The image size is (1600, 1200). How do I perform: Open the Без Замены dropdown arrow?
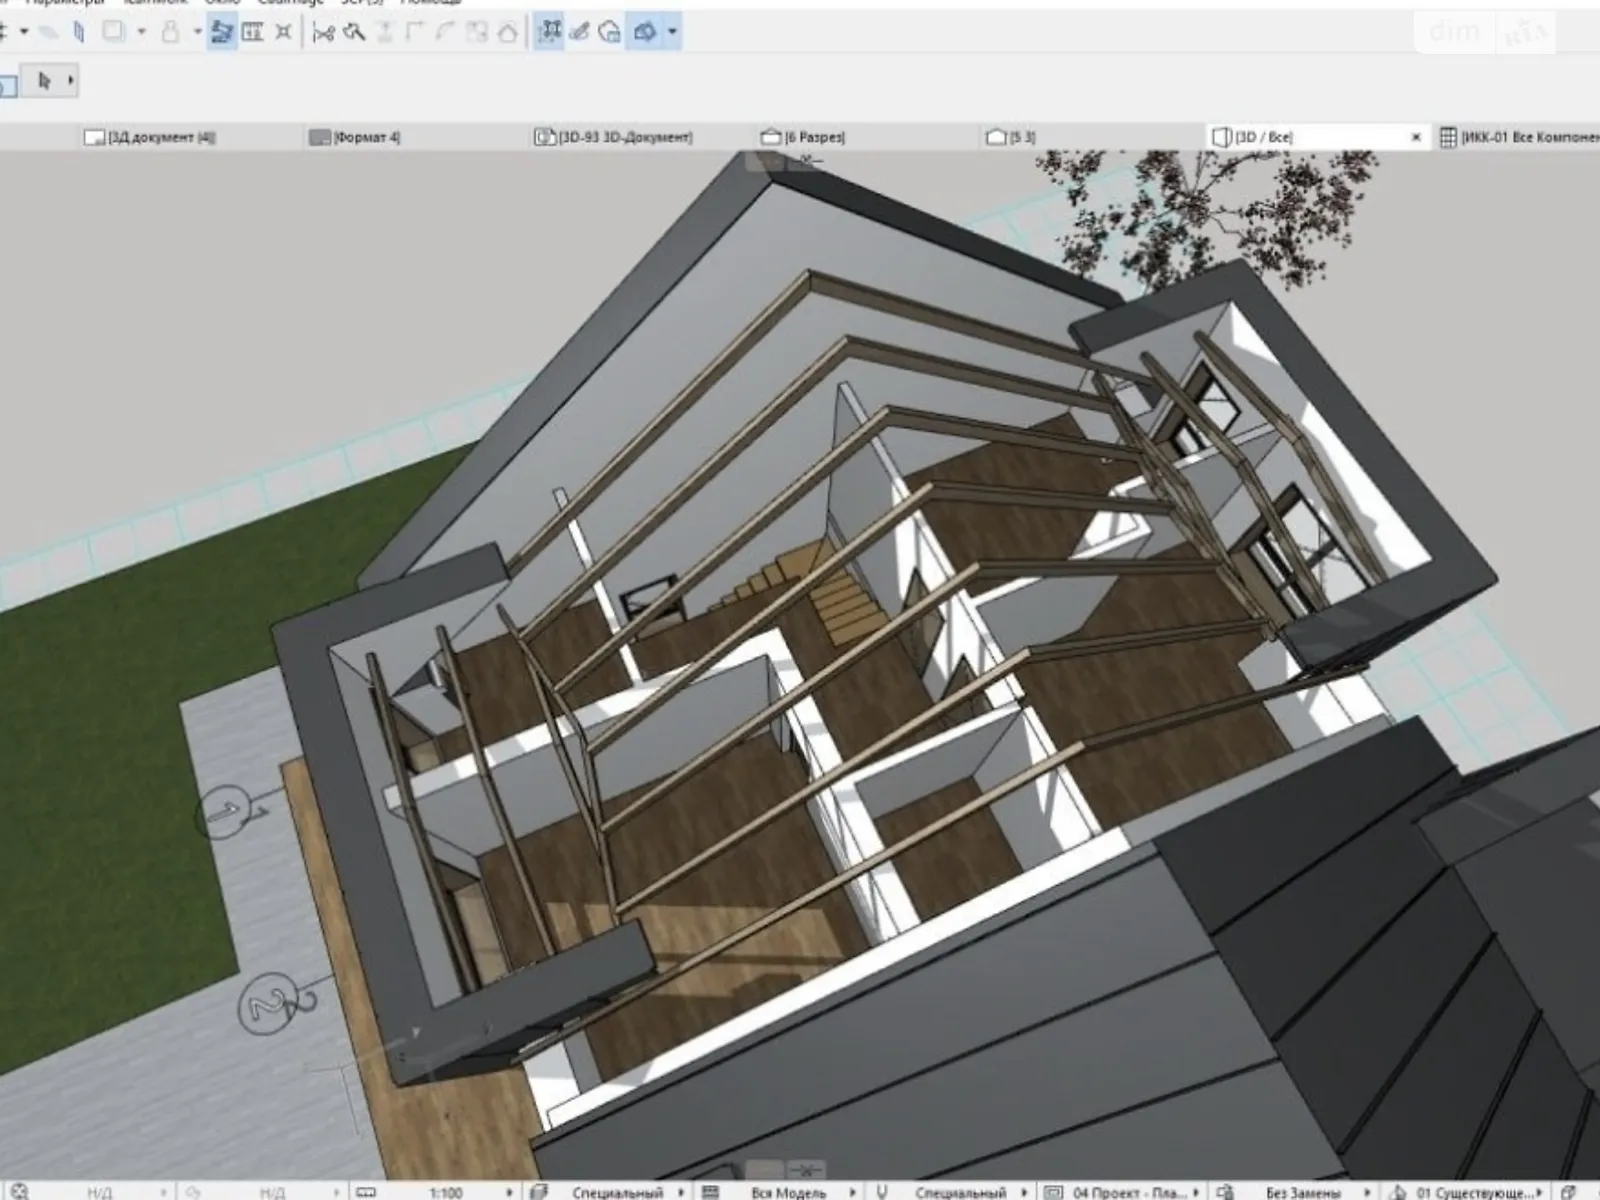pyautogui.click(x=1366, y=1192)
